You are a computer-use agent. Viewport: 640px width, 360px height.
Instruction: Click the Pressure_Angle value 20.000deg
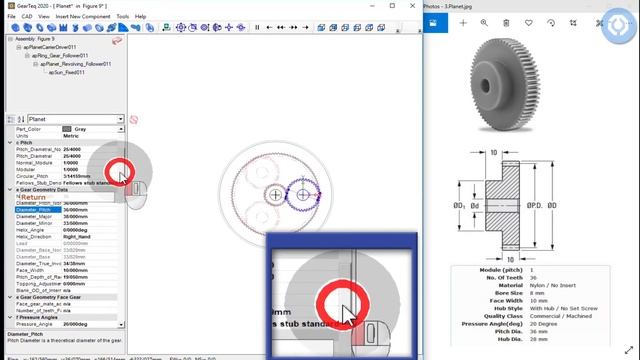(75, 324)
